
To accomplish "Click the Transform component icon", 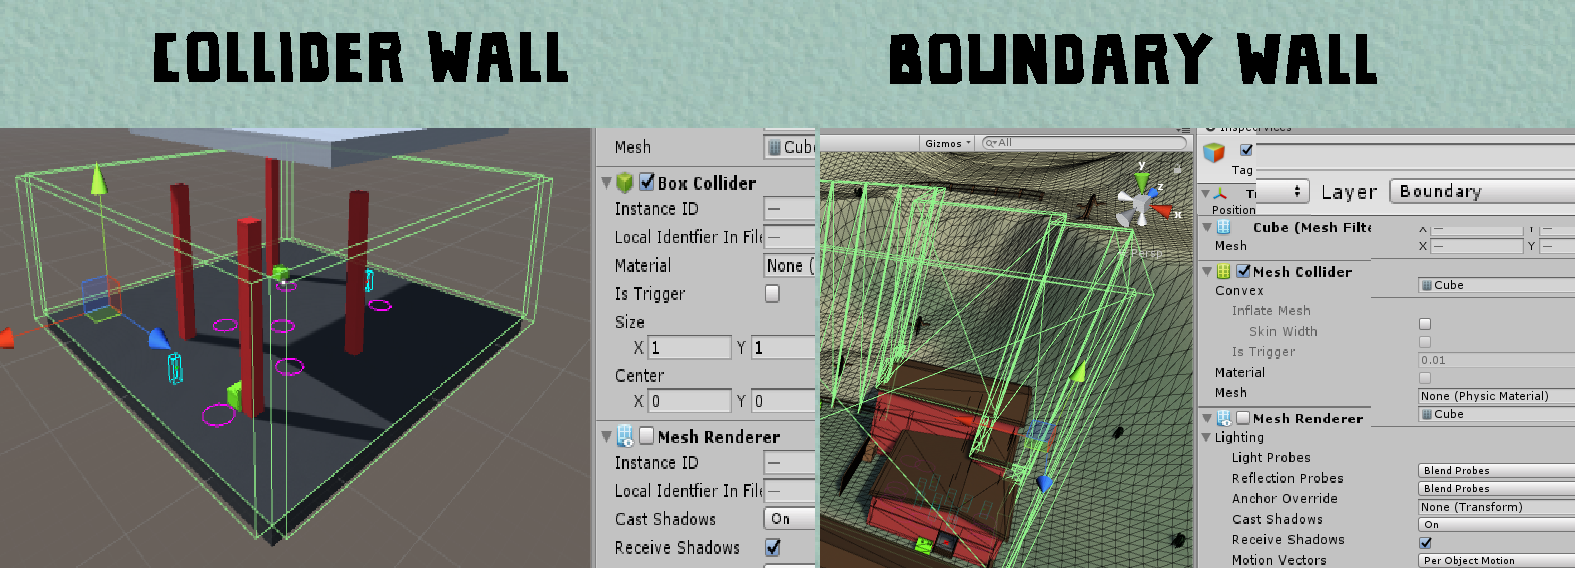I will 1221,192.
